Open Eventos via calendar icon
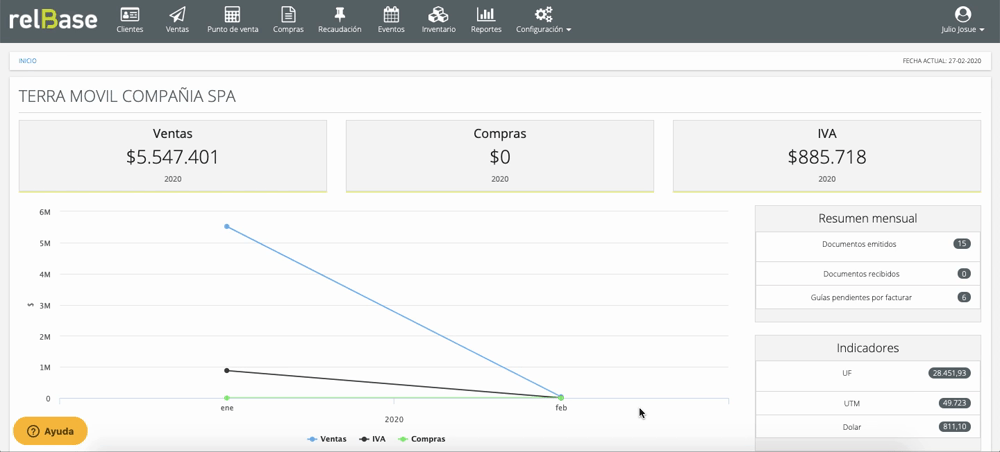 click(x=392, y=20)
